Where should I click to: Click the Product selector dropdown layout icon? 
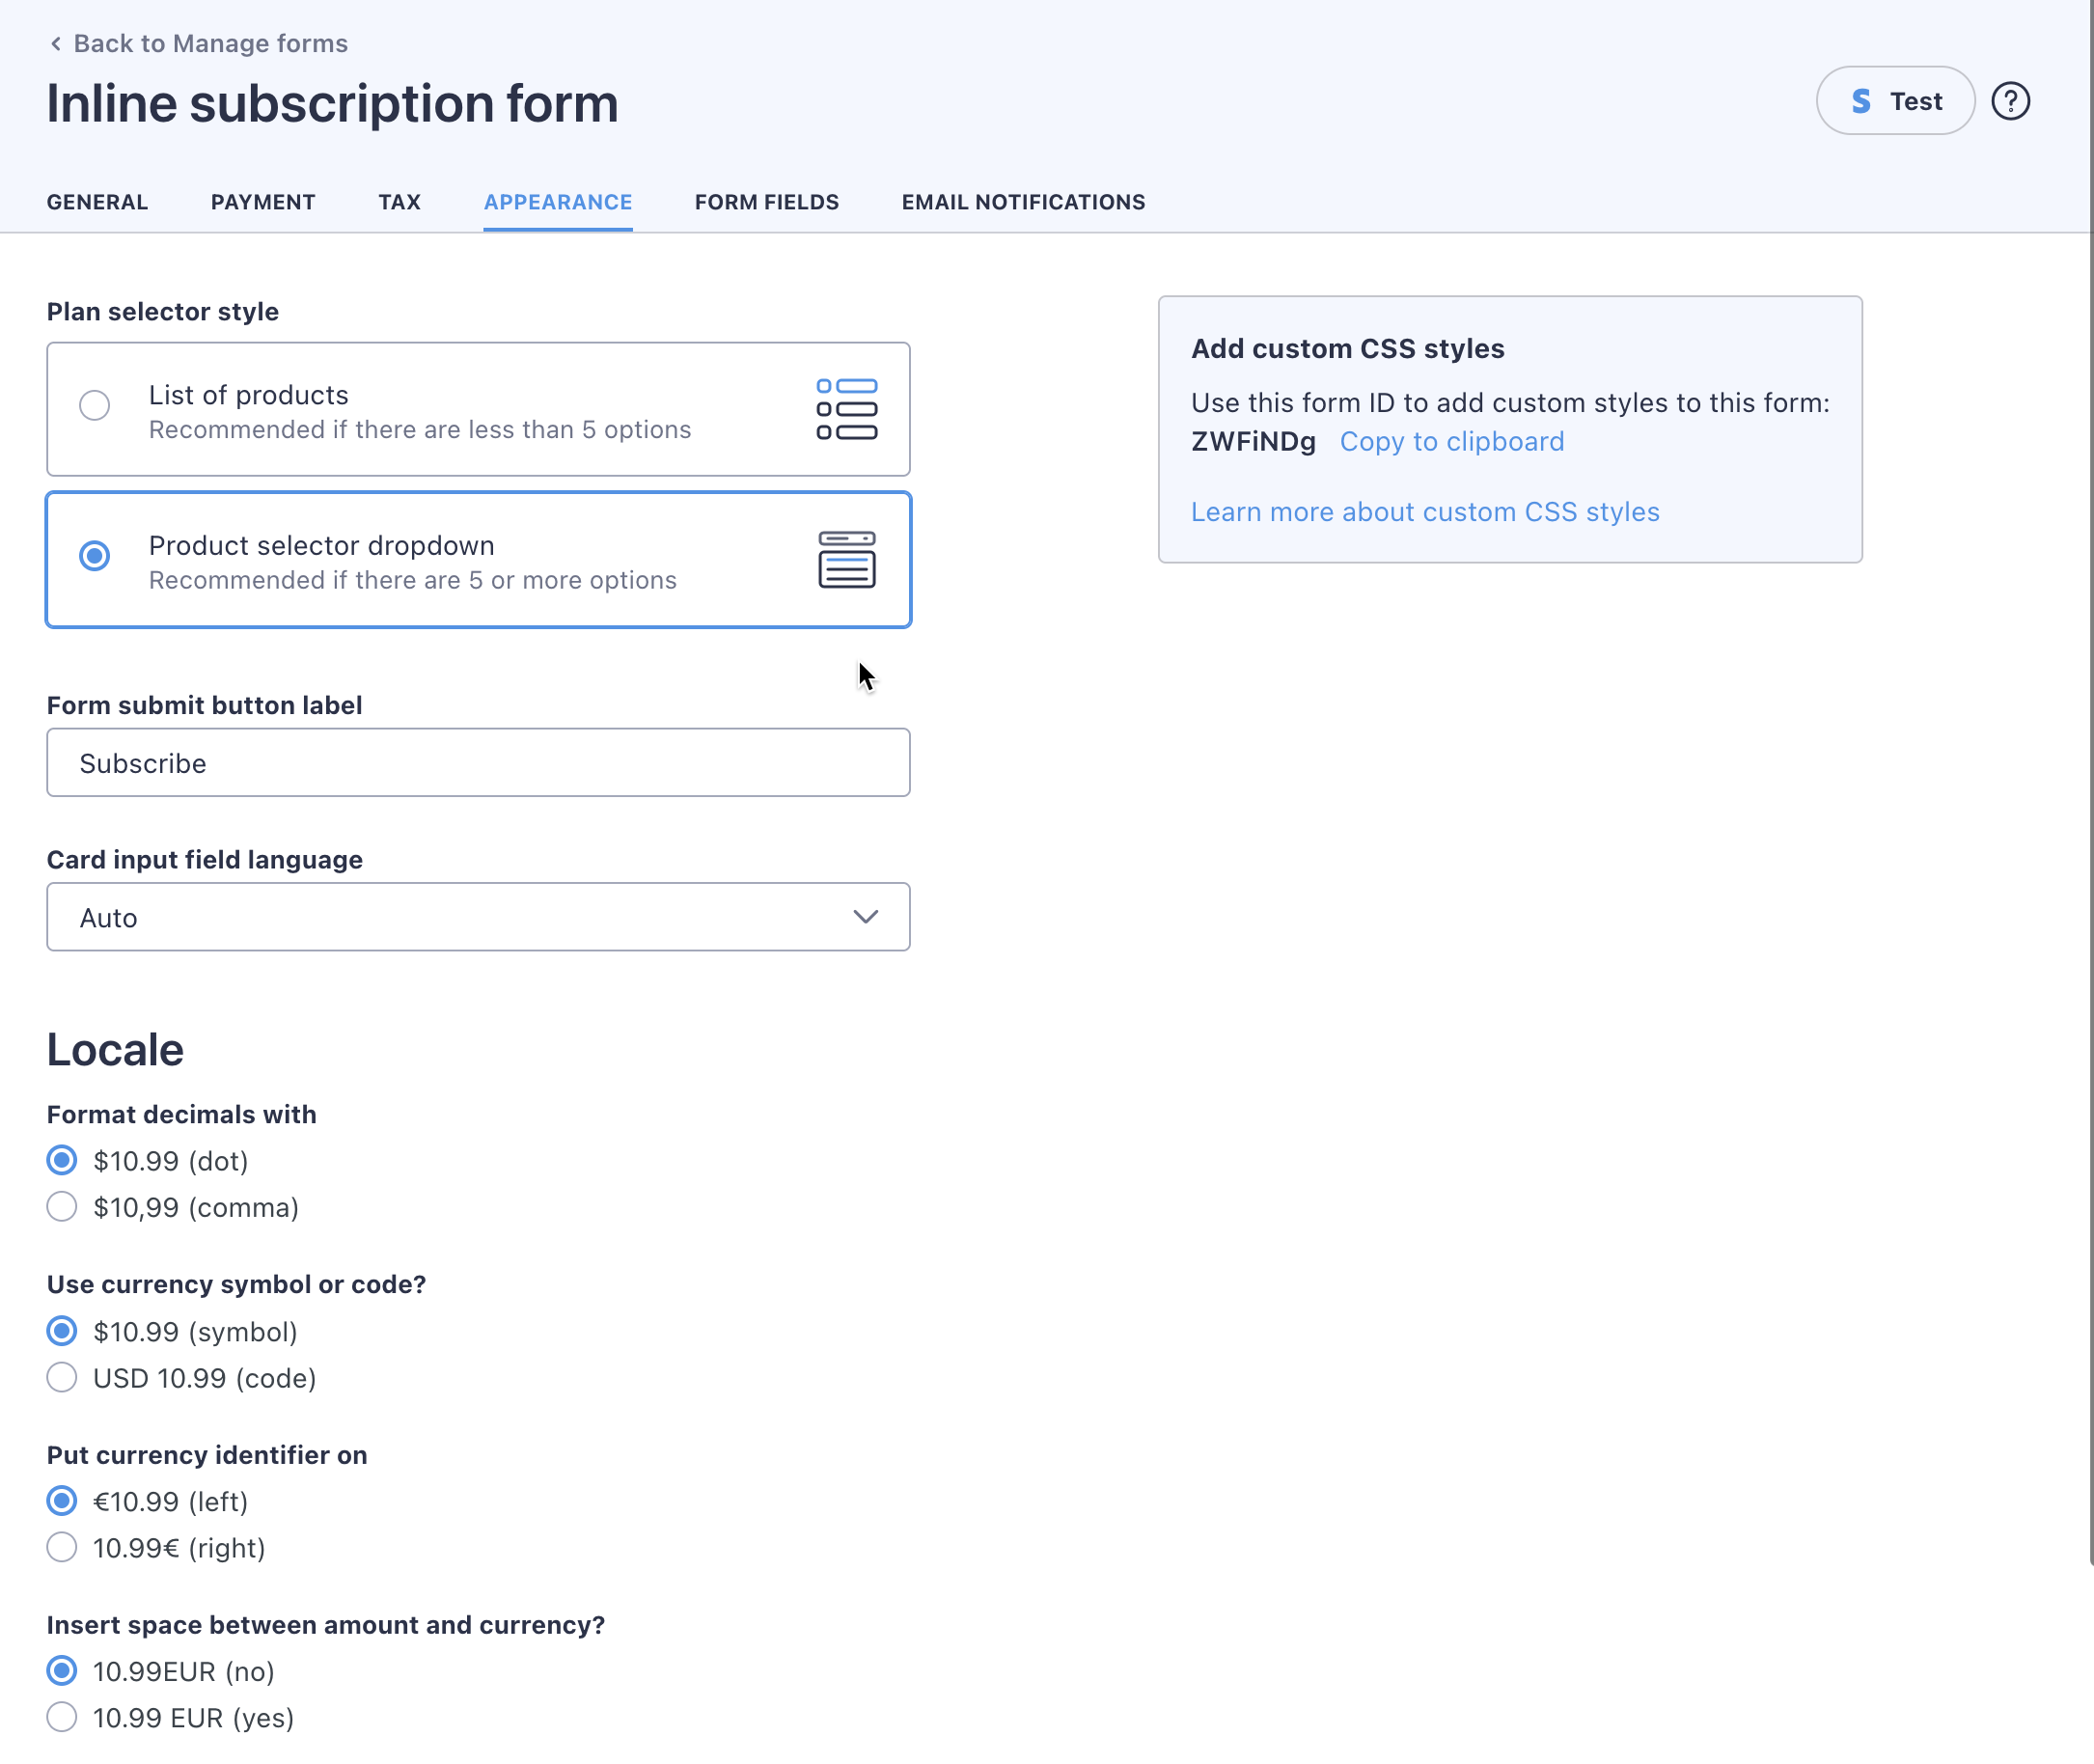click(x=846, y=560)
